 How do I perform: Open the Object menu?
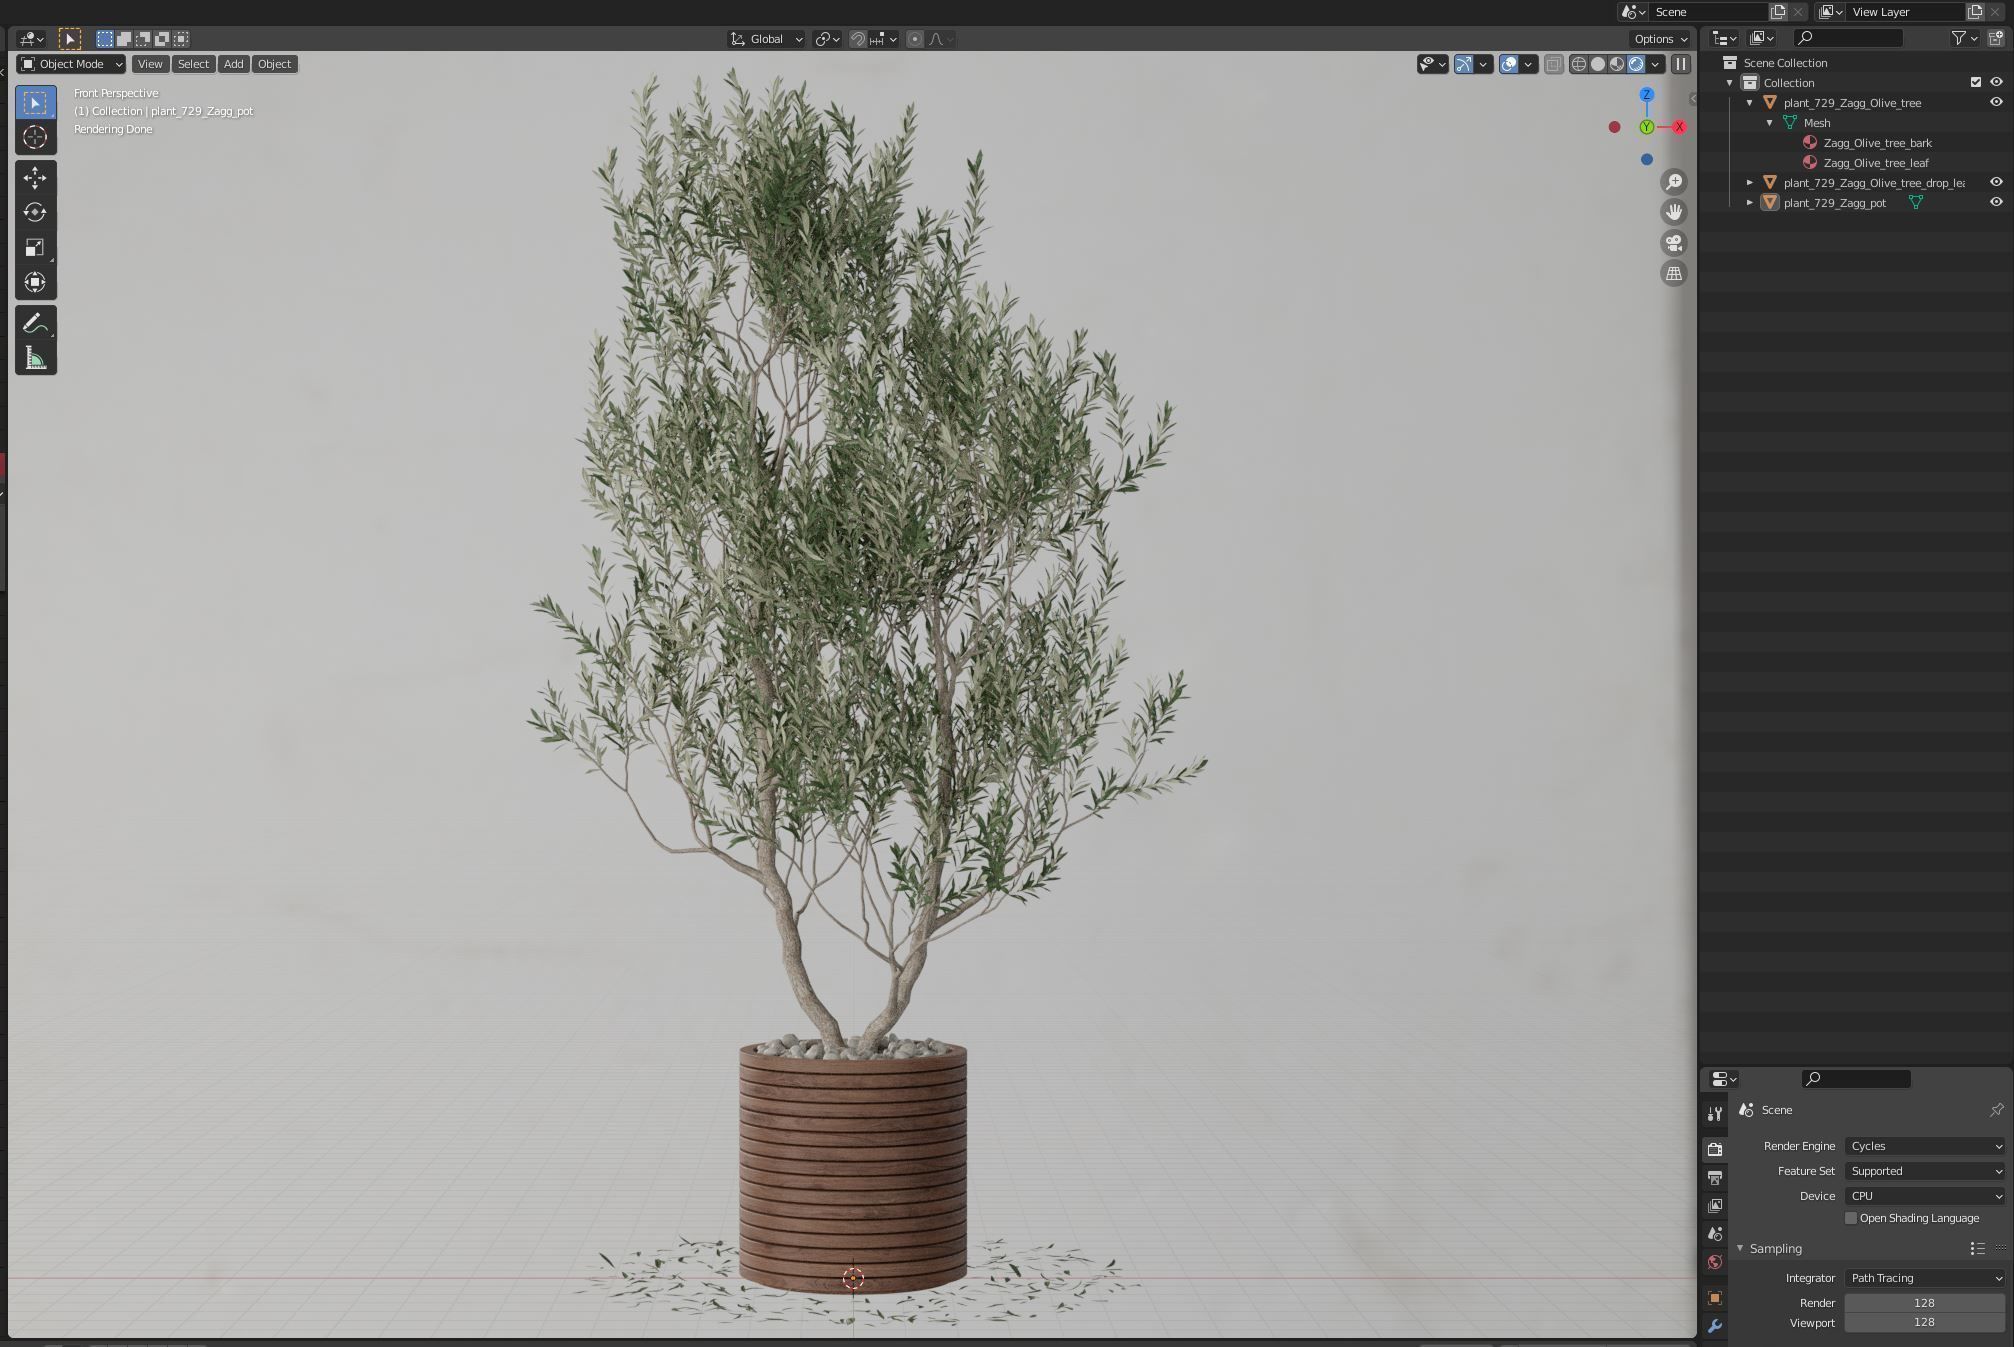[x=274, y=64]
